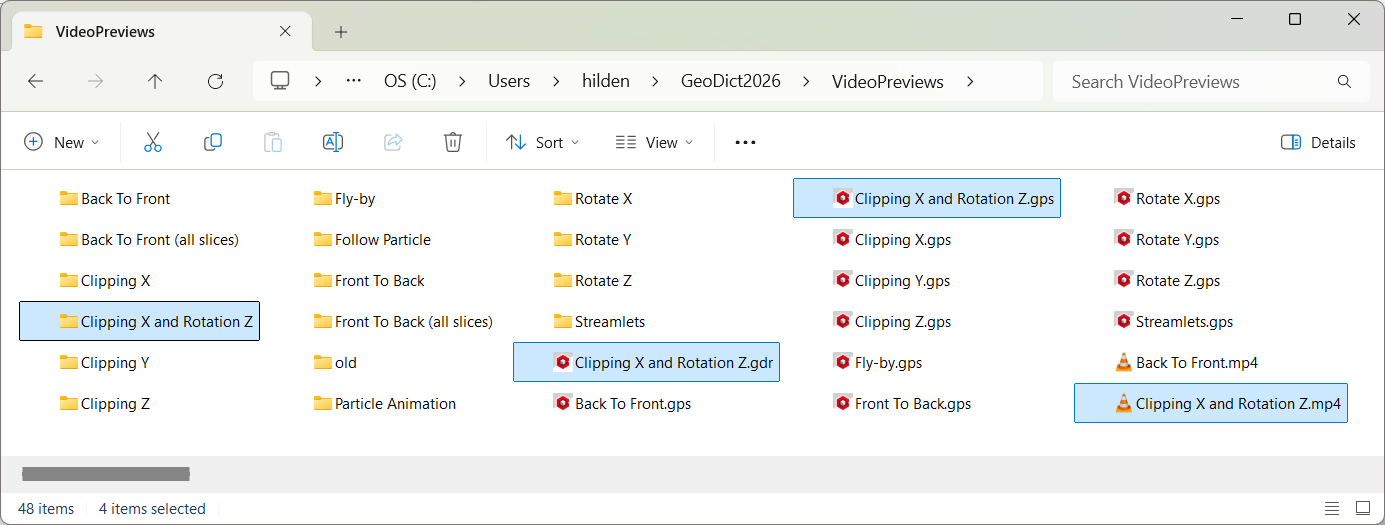
Task: Click the Rename icon in the toolbar
Action: point(333,142)
